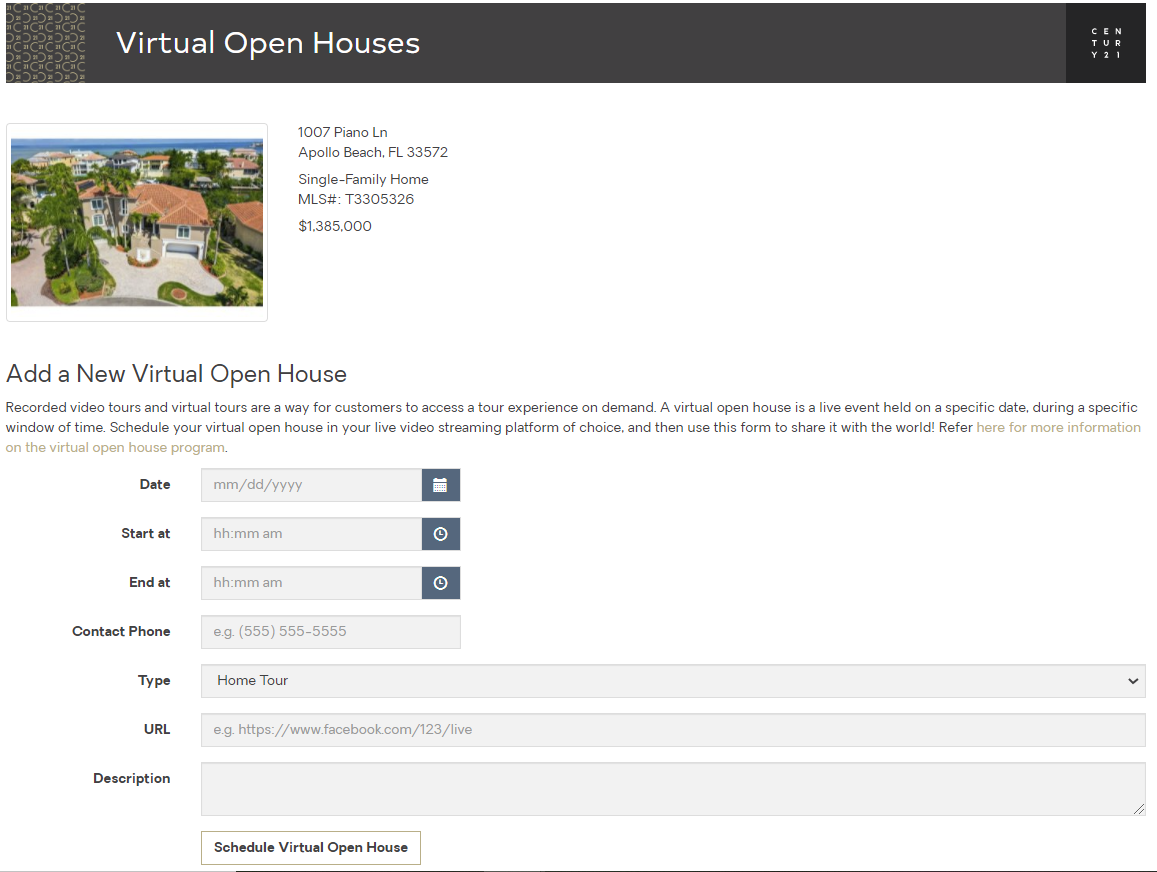Focus the Contact Phone field
Image resolution: width=1157 pixels, height=872 pixels.
[331, 631]
